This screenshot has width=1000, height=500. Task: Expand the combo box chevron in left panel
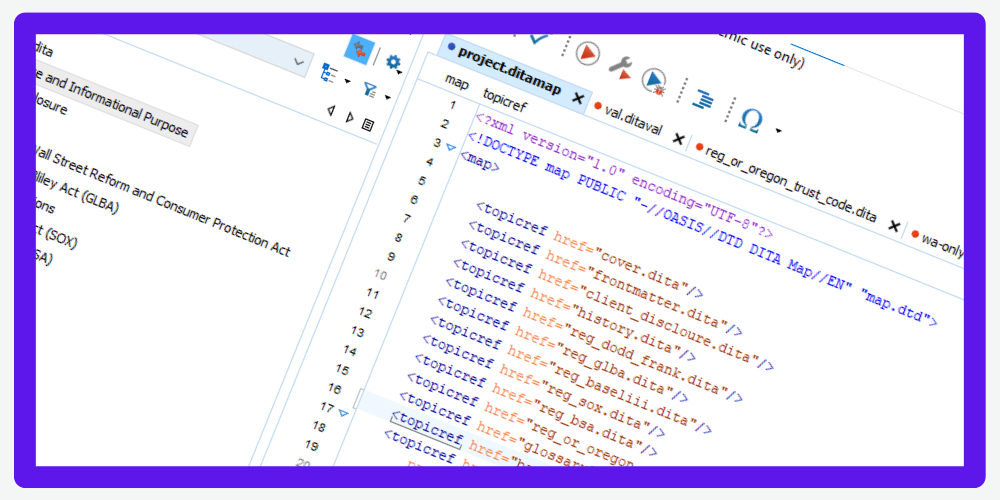pyautogui.click(x=298, y=62)
